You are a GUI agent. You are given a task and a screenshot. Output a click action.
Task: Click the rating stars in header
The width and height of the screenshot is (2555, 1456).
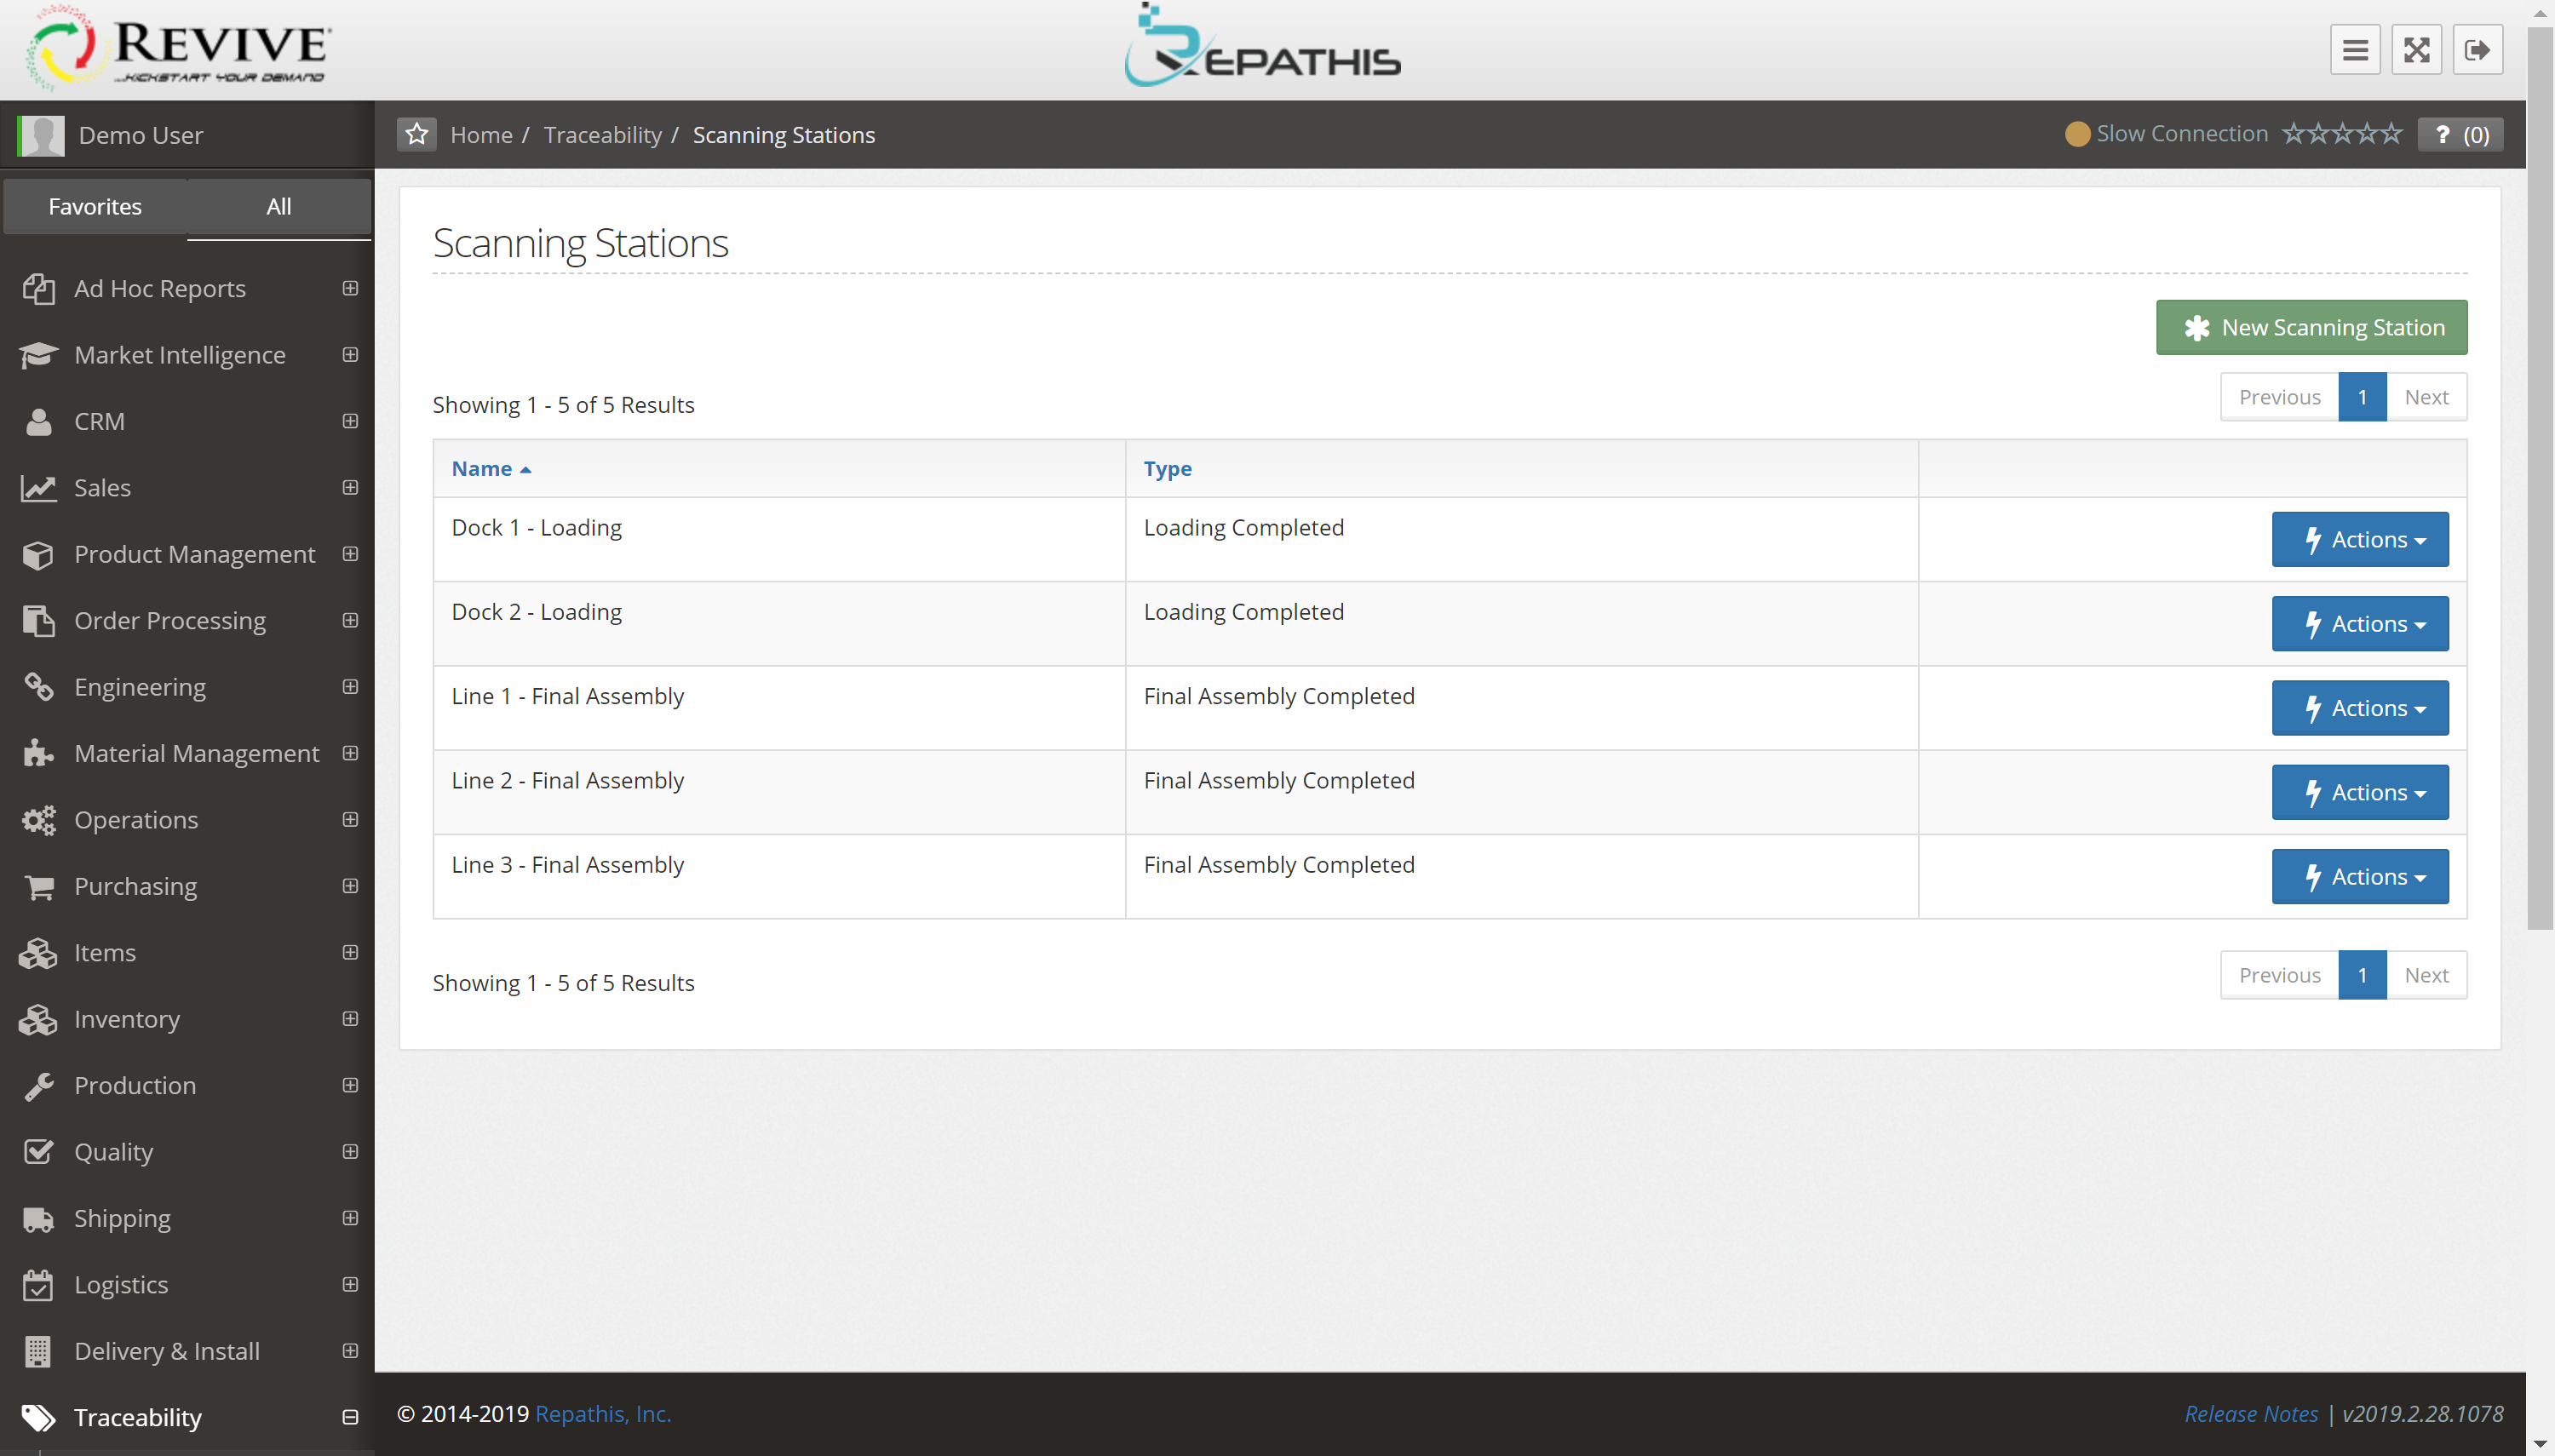tap(2341, 133)
